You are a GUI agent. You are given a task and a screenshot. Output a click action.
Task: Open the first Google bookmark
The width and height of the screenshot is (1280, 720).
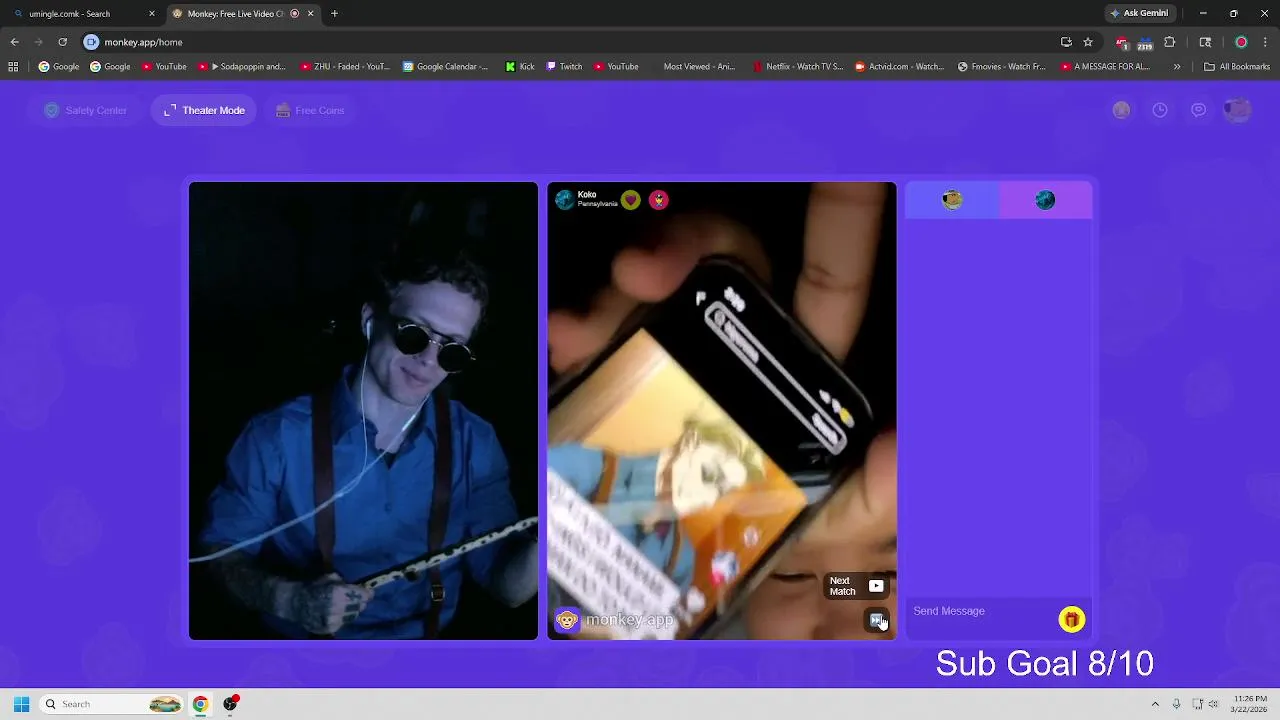tap(59, 67)
